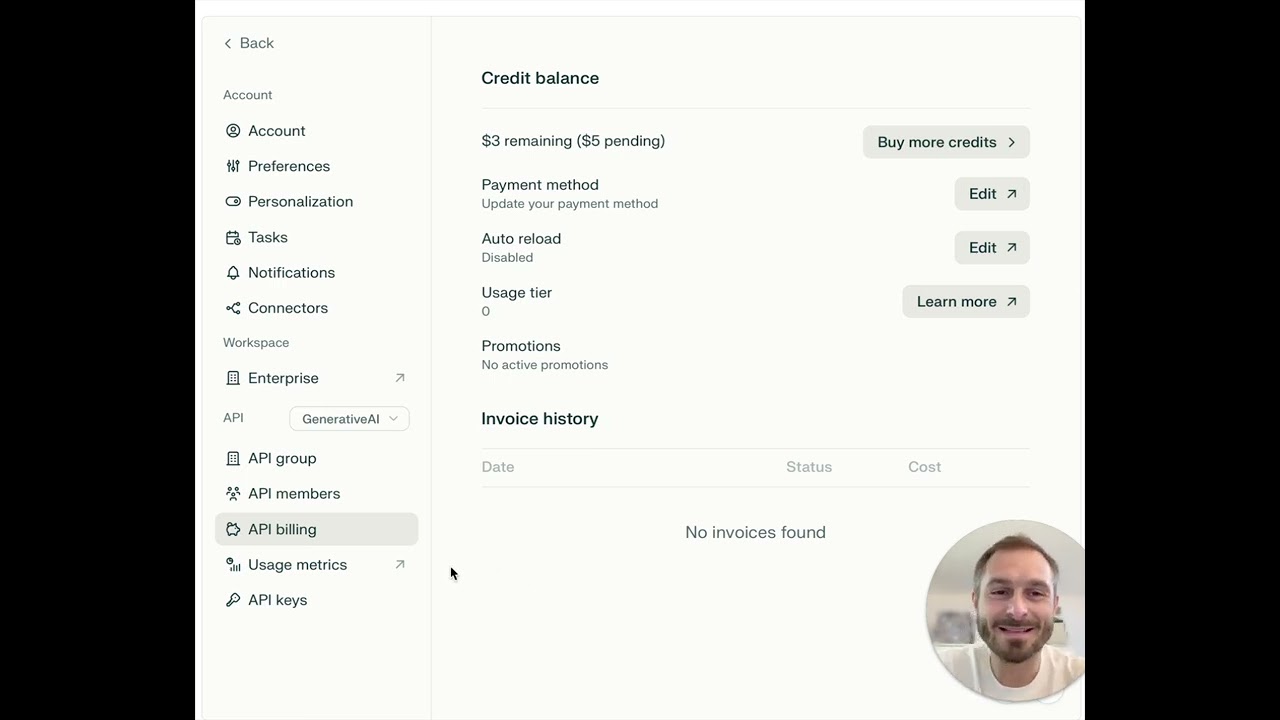
Task: Click the API members people icon
Action: coord(233,493)
